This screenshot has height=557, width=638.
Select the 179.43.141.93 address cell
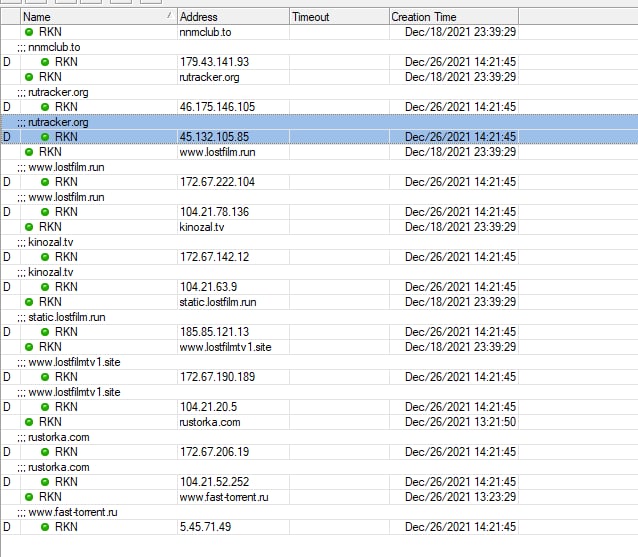(233, 62)
